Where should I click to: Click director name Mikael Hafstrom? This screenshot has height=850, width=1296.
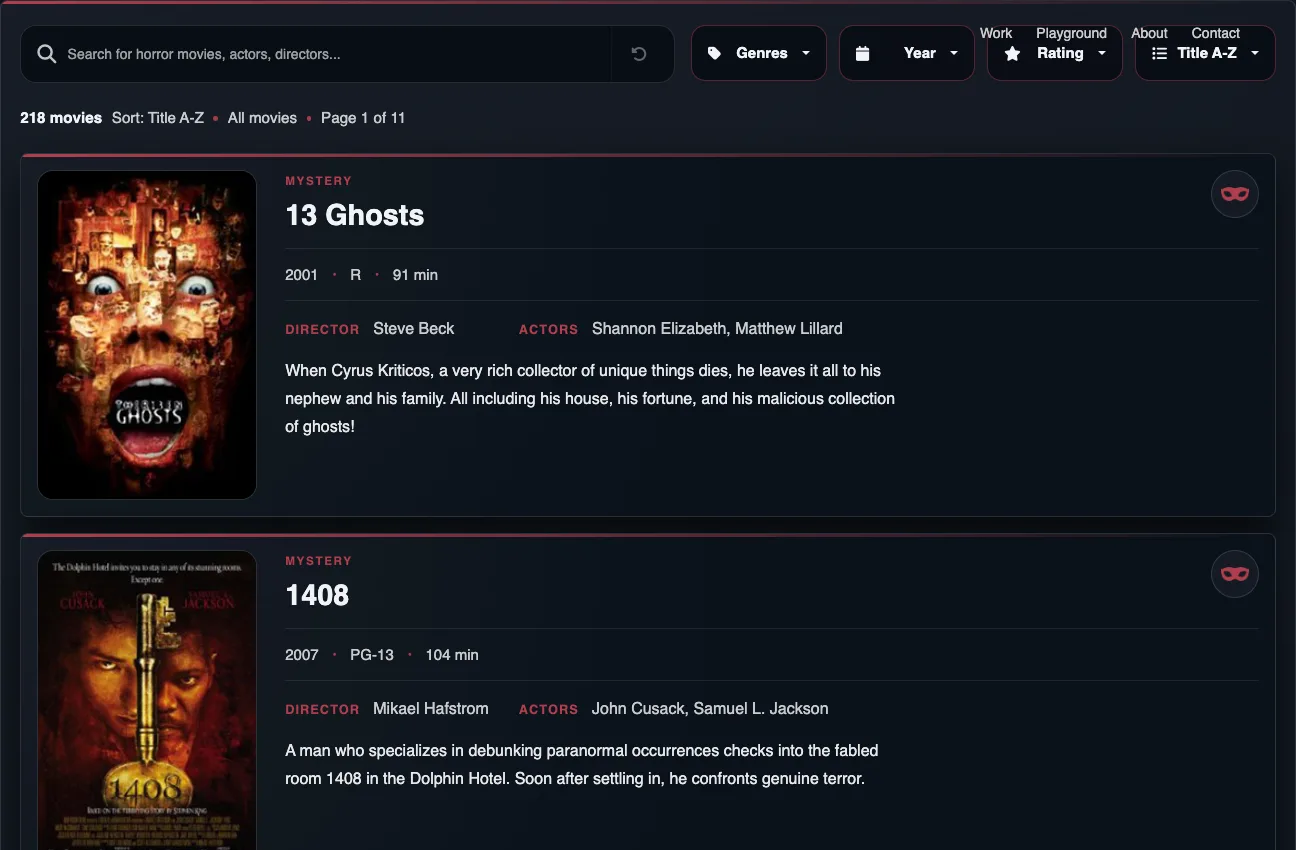click(x=431, y=708)
